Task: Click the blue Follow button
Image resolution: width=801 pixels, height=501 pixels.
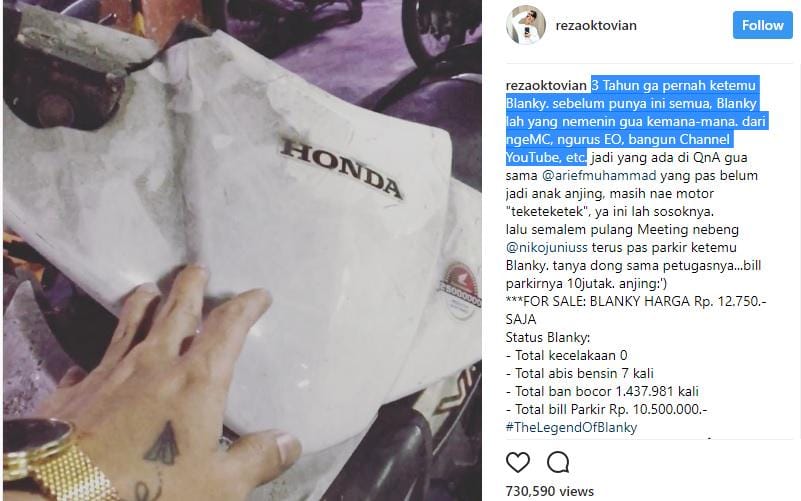Action: 763,25
